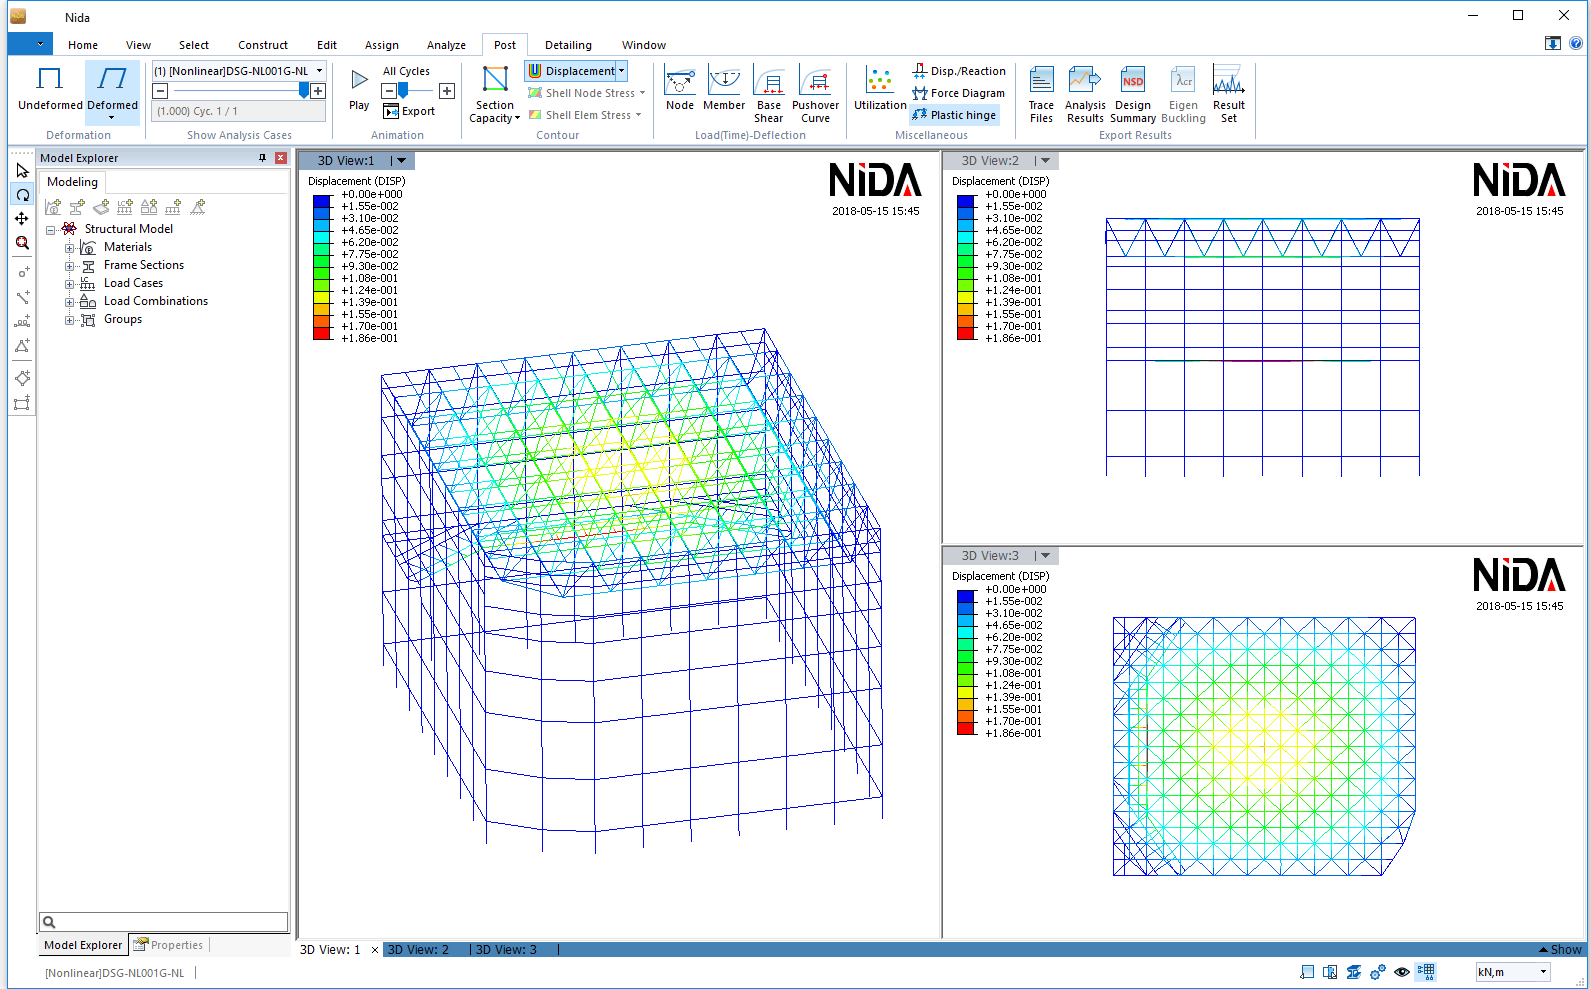The height and width of the screenshot is (989, 1591).
Task: Pin the Model Explorer panel
Action: click(263, 158)
